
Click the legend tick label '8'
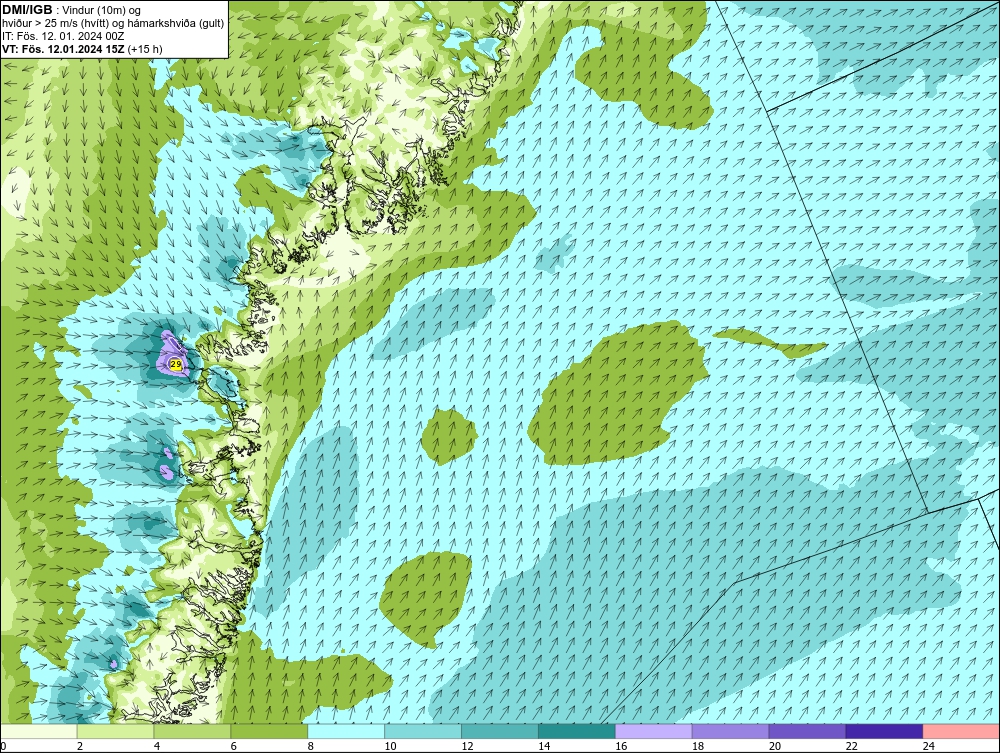tap(311, 746)
